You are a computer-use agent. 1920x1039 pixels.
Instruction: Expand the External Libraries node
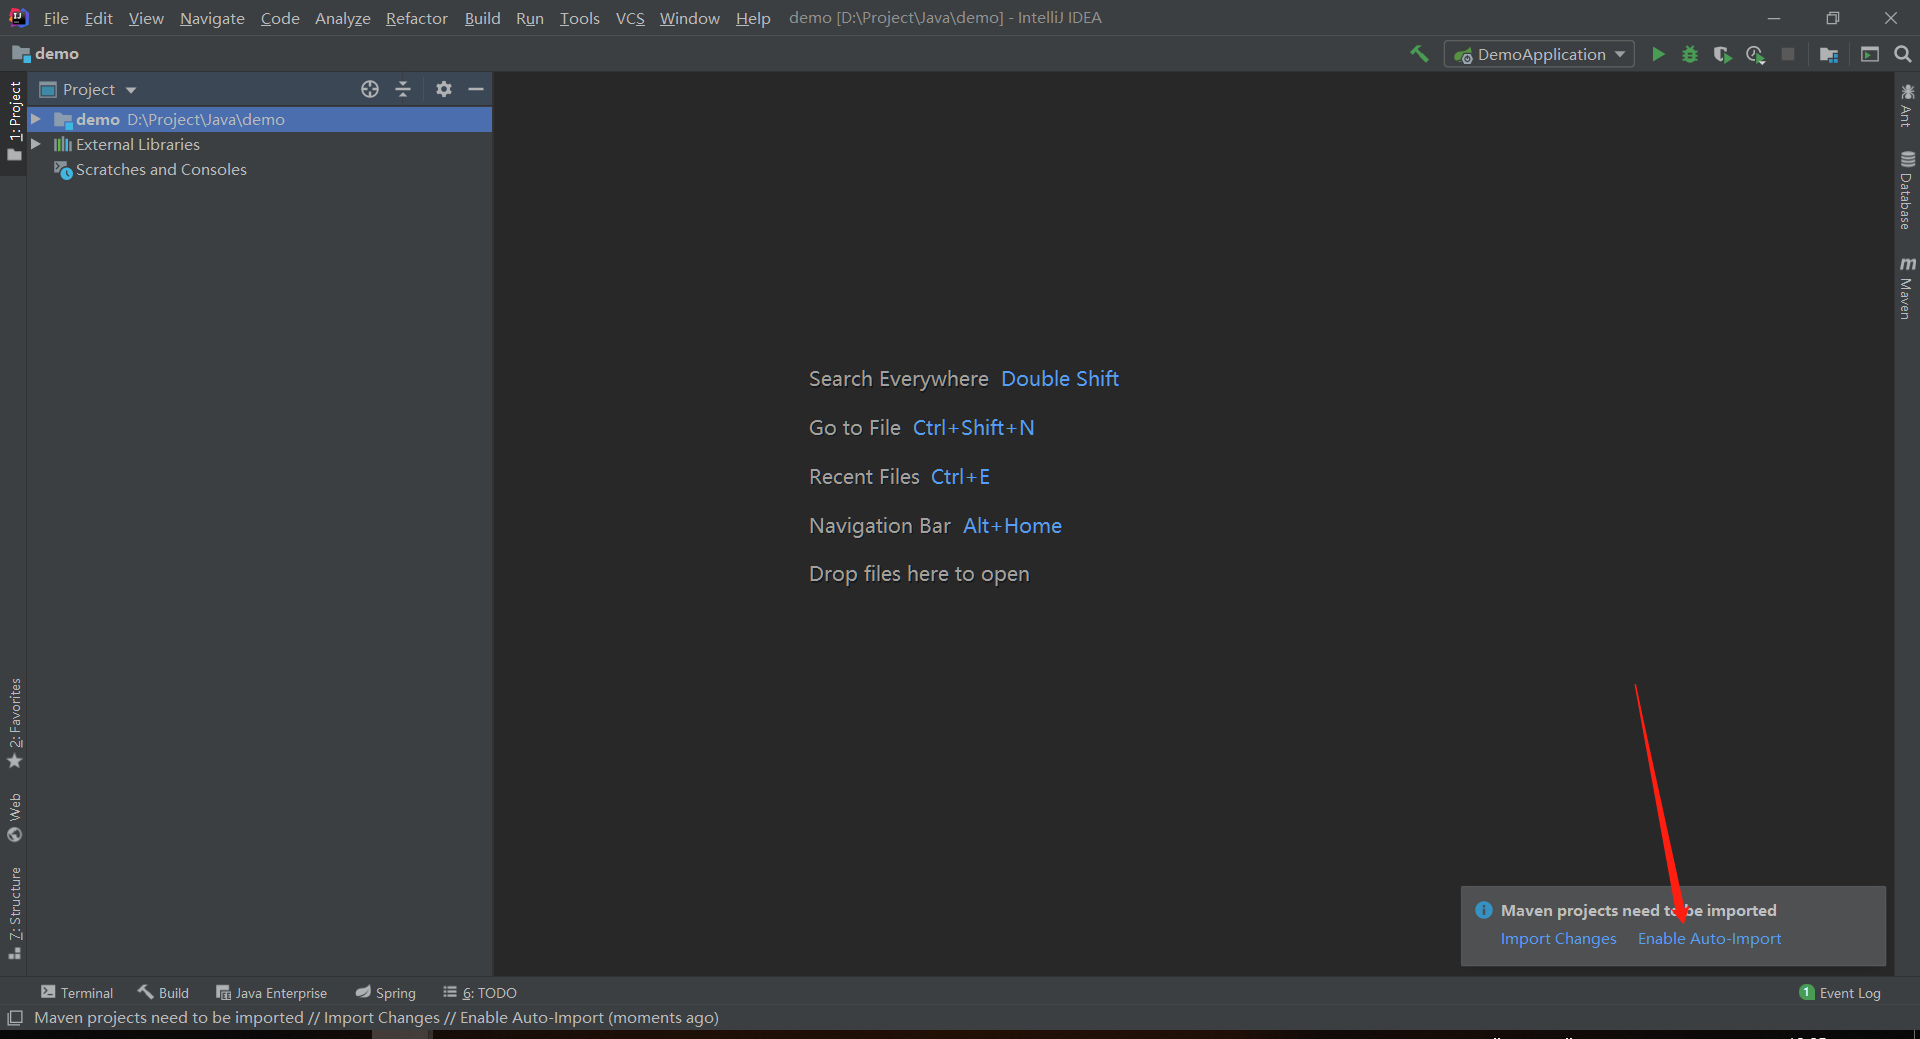click(x=36, y=144)
